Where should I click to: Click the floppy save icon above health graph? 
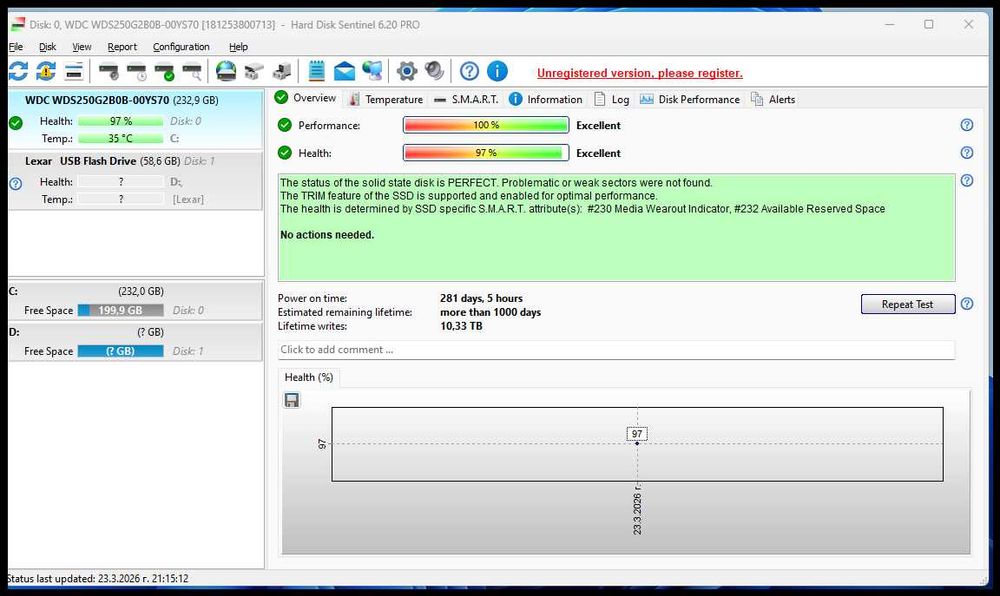pos(291,400)
